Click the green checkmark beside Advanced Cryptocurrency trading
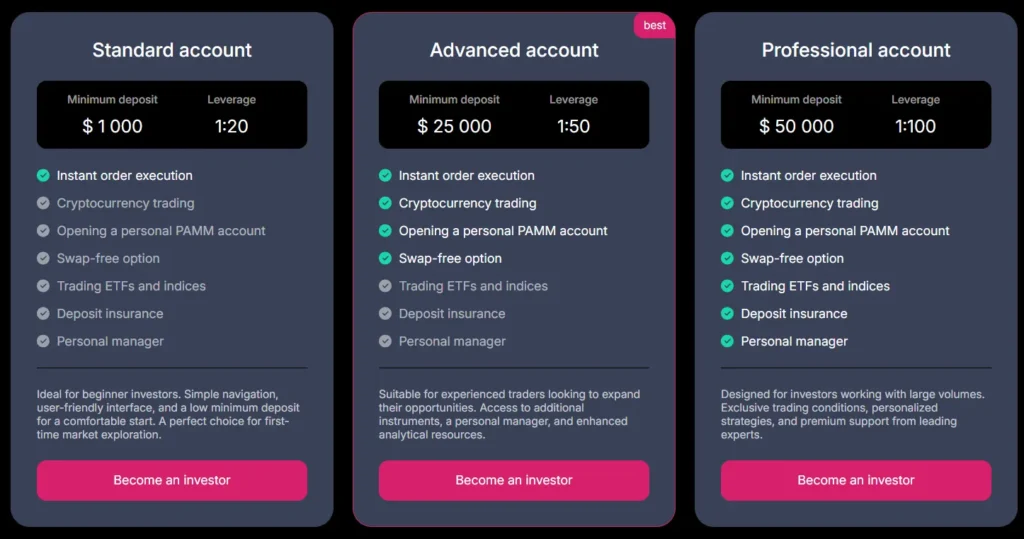This screenshot has height=539, width=1024. point(385,203)
